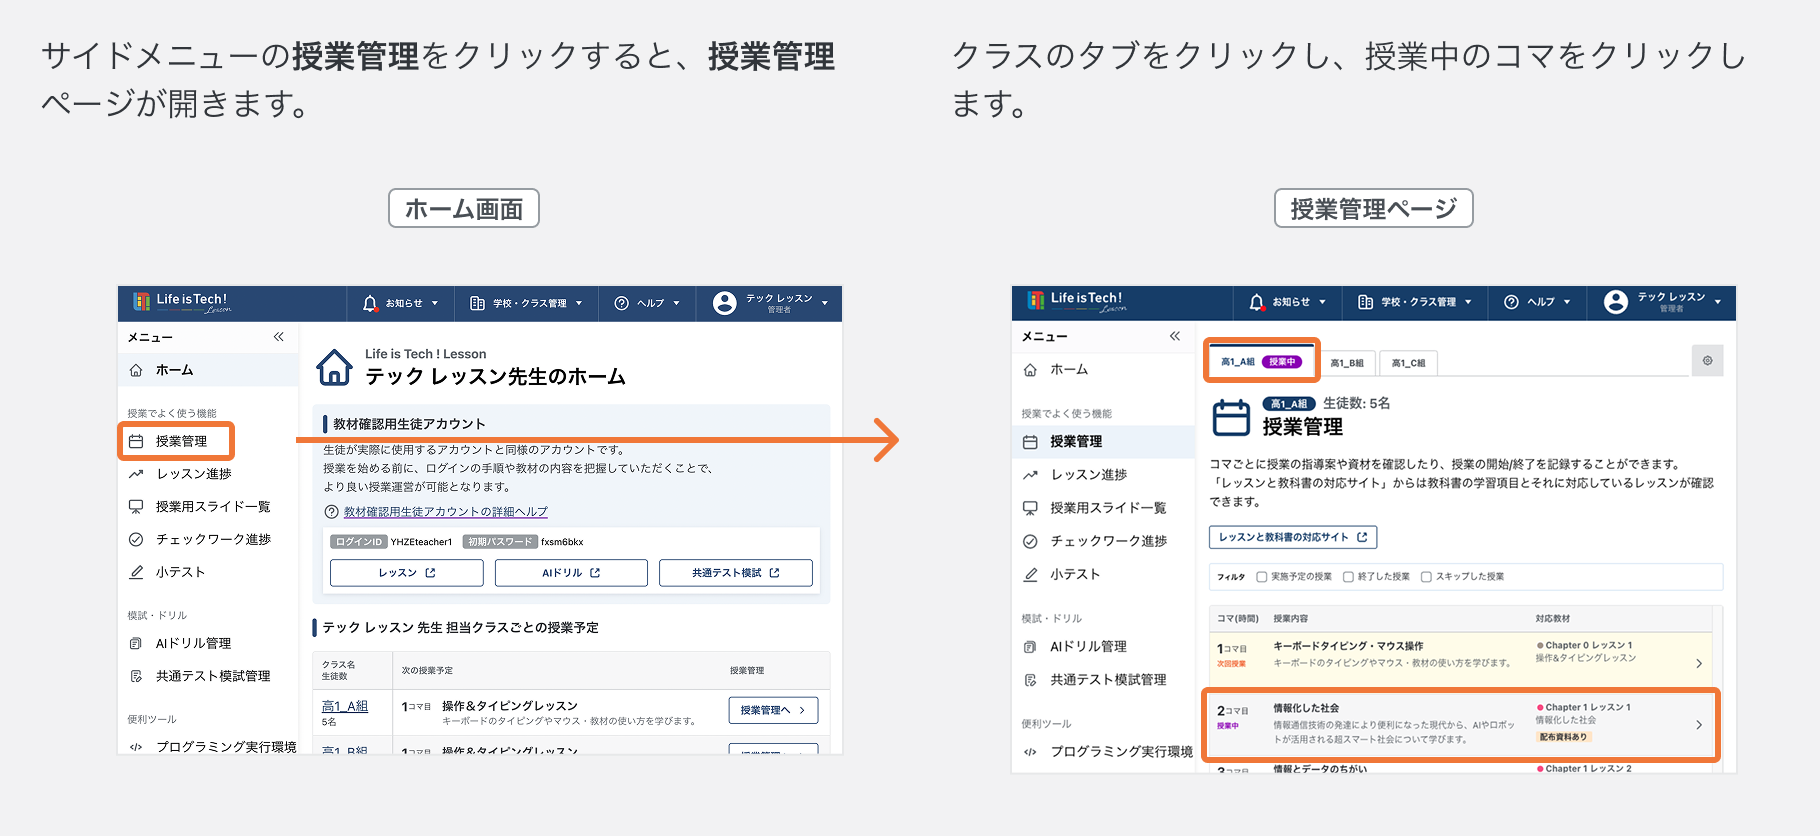Click the help question-mark icon on 授業管理 page header
The image size is (1820, 836).
click(x=1511, y=302)
